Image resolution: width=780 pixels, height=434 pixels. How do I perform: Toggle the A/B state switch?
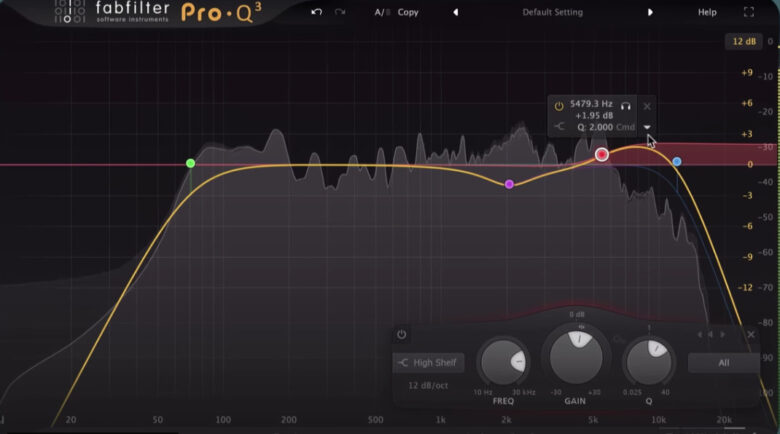(x=382, y=12)
